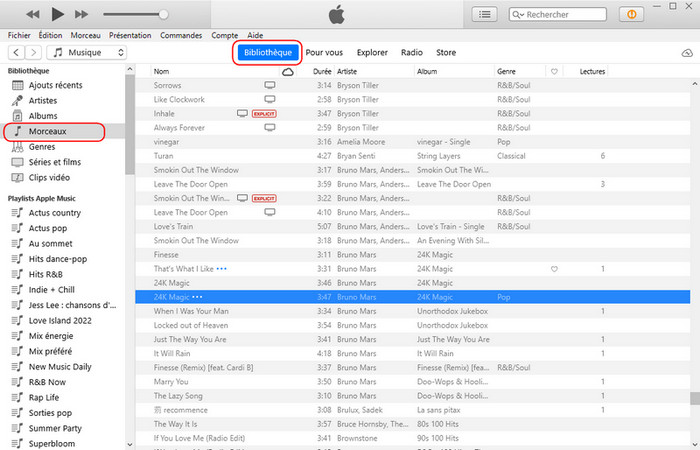Navigate back with the left arrow button
700x450 pixels.
[x=16, y=52]
